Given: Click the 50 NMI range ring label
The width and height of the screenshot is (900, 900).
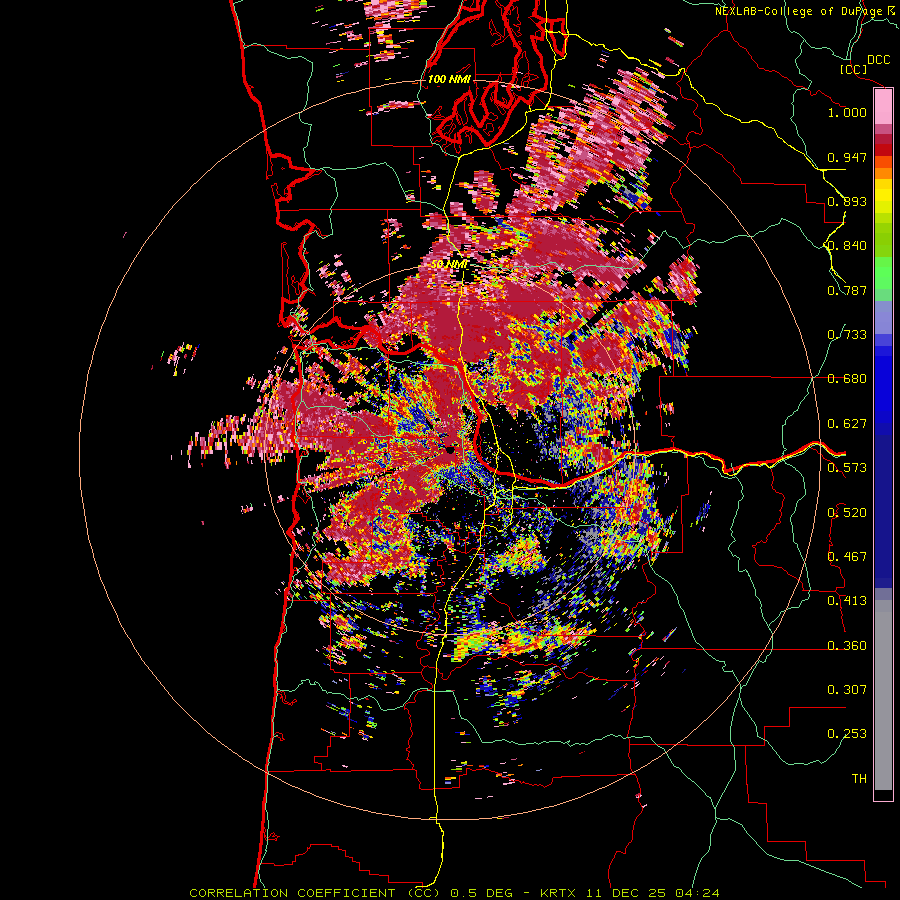Looking at the screenshot, I should (449, 264).
